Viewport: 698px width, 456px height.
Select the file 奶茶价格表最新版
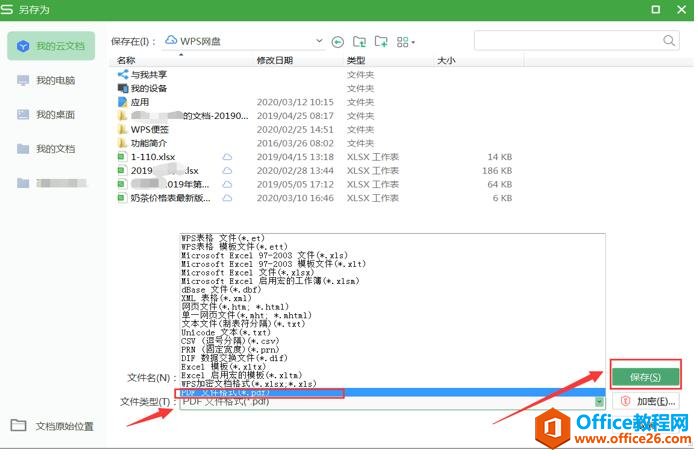tap(170, 198)
